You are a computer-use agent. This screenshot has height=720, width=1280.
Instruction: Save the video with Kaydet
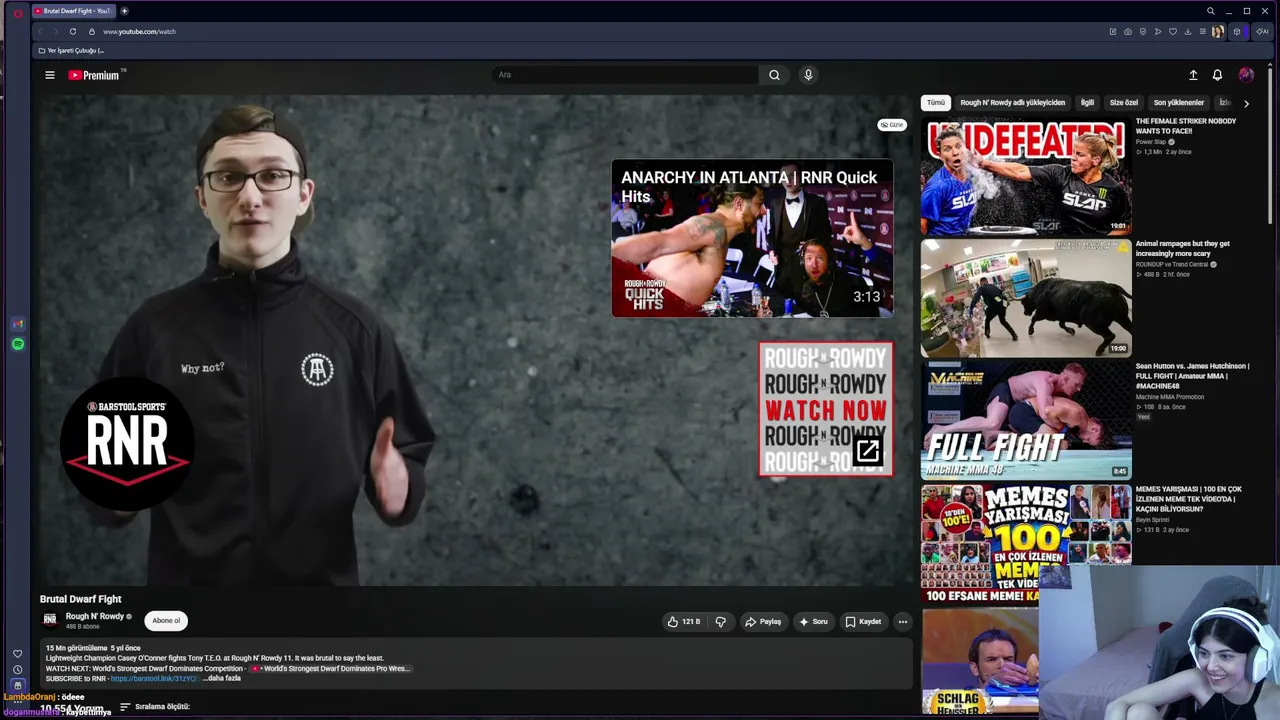(x=863, y=622)
